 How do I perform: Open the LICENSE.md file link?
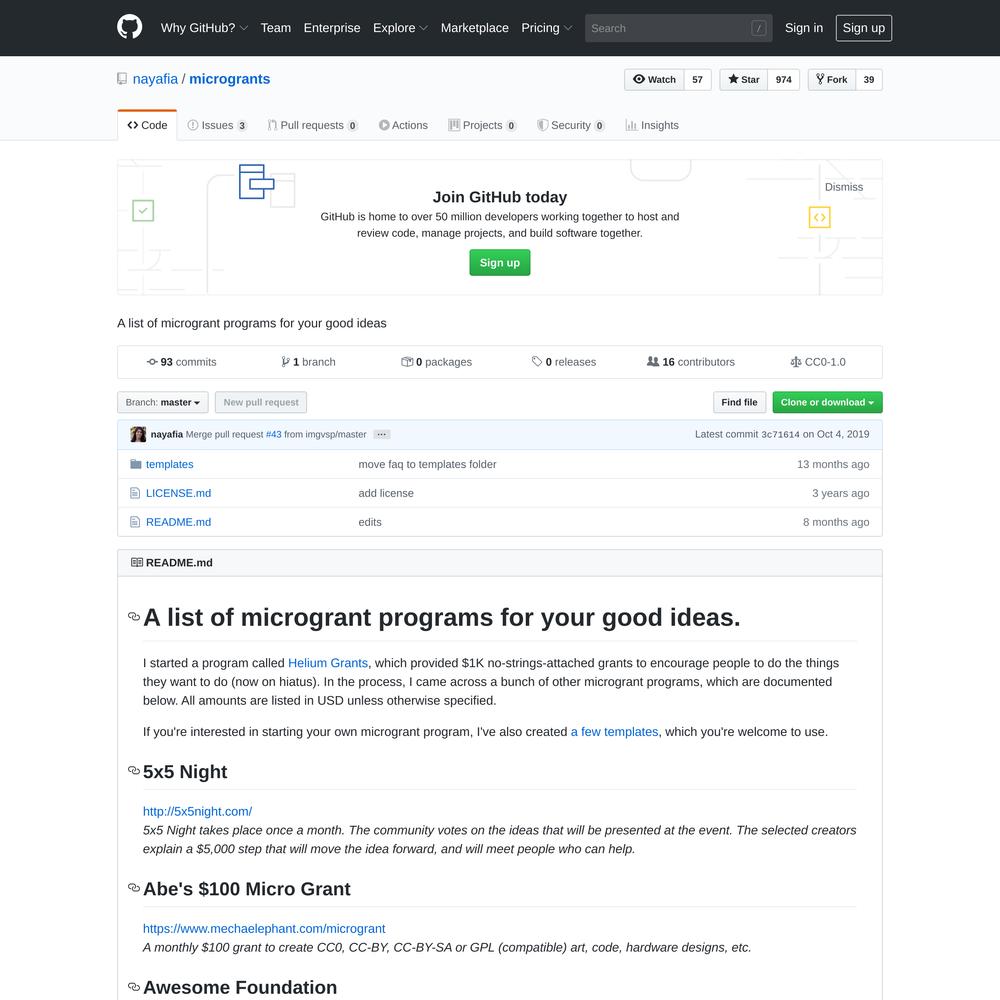tap(179, 493)
